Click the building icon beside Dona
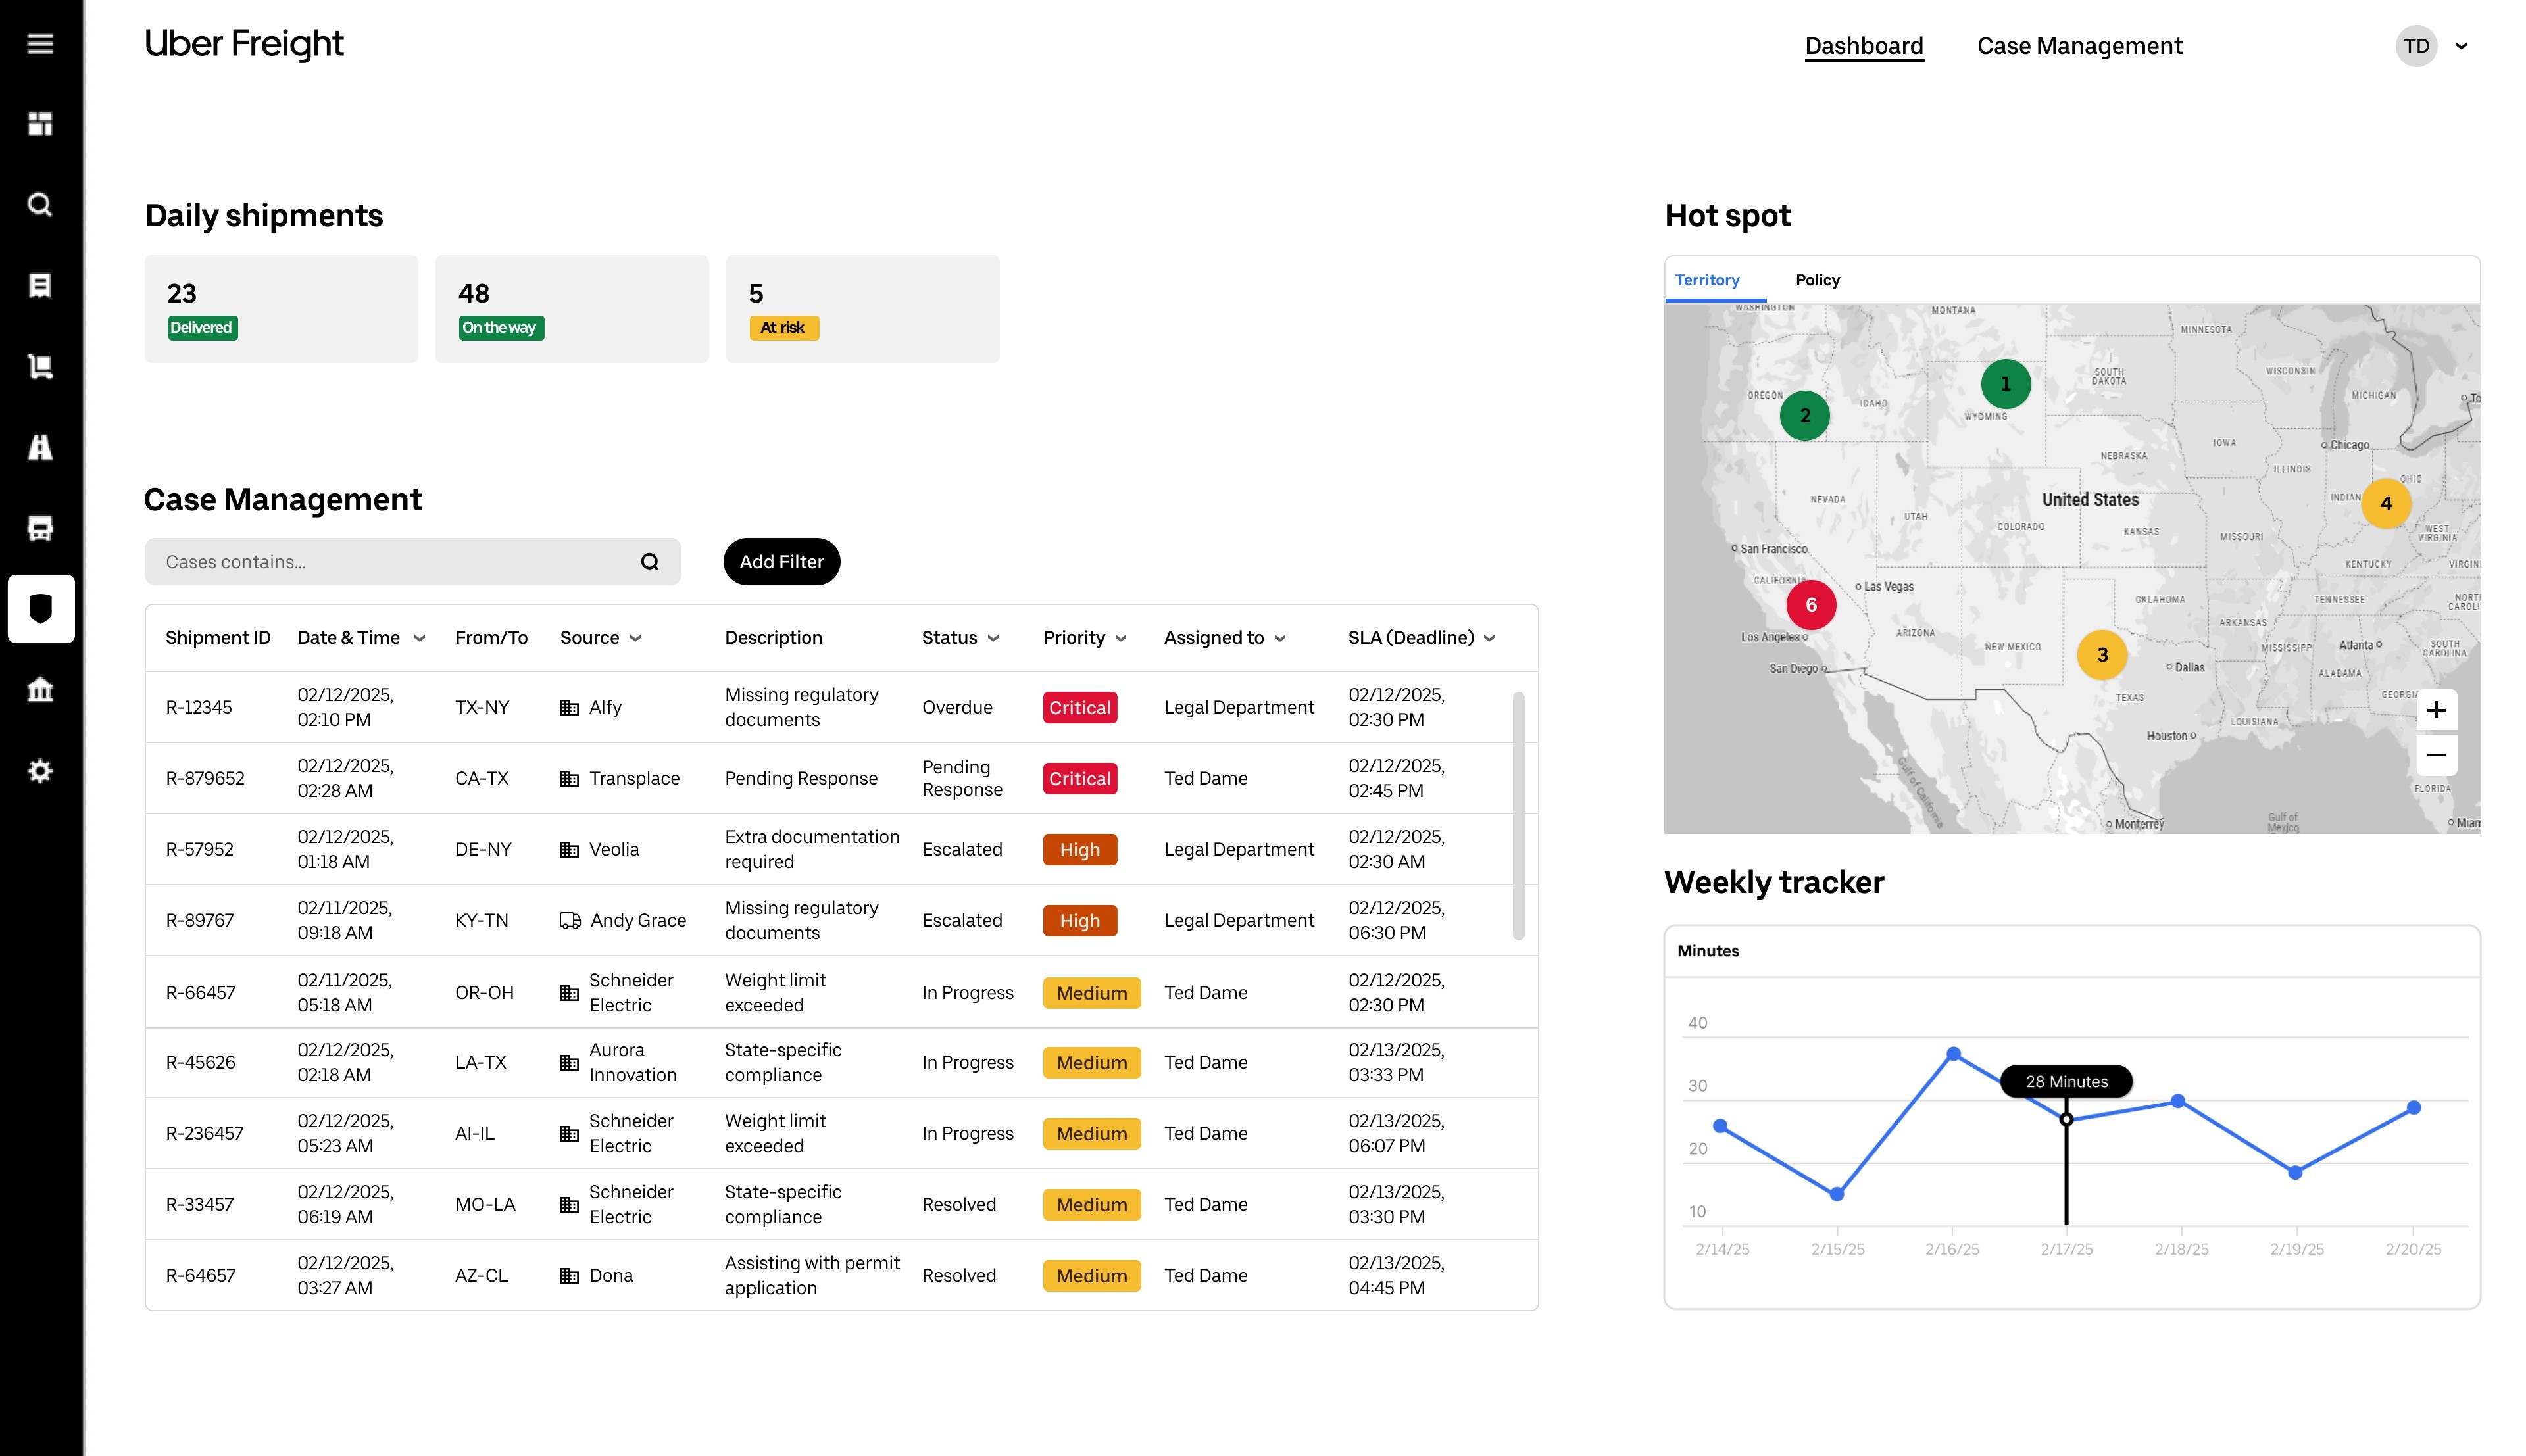 569,1275
